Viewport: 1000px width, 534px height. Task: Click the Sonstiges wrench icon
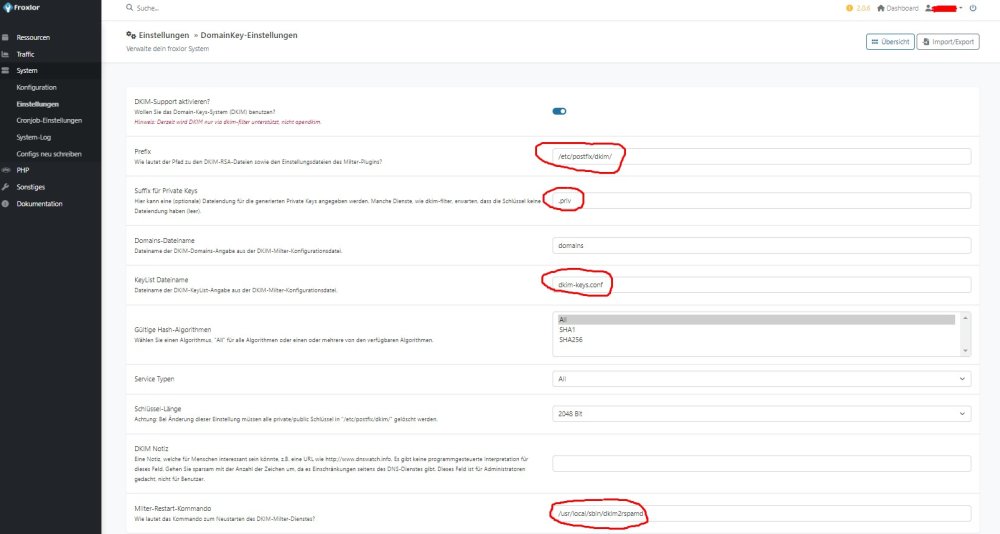tap(6, 187)
